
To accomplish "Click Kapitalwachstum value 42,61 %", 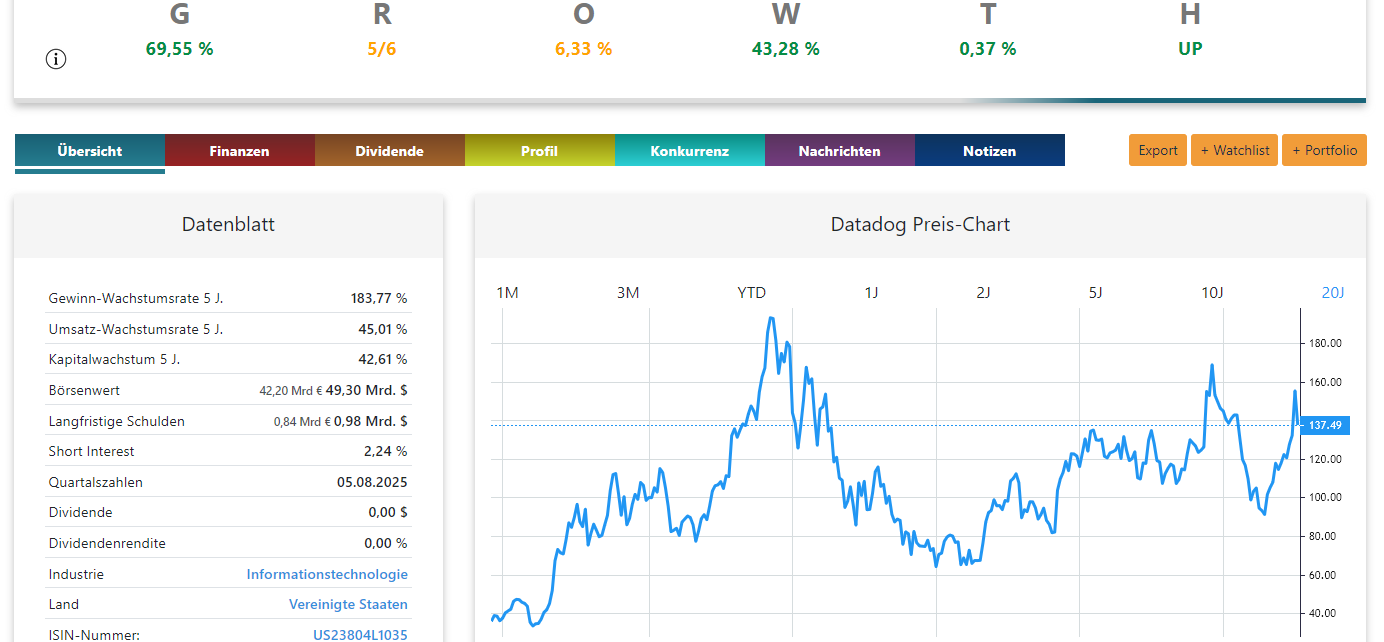I will 384,359.
